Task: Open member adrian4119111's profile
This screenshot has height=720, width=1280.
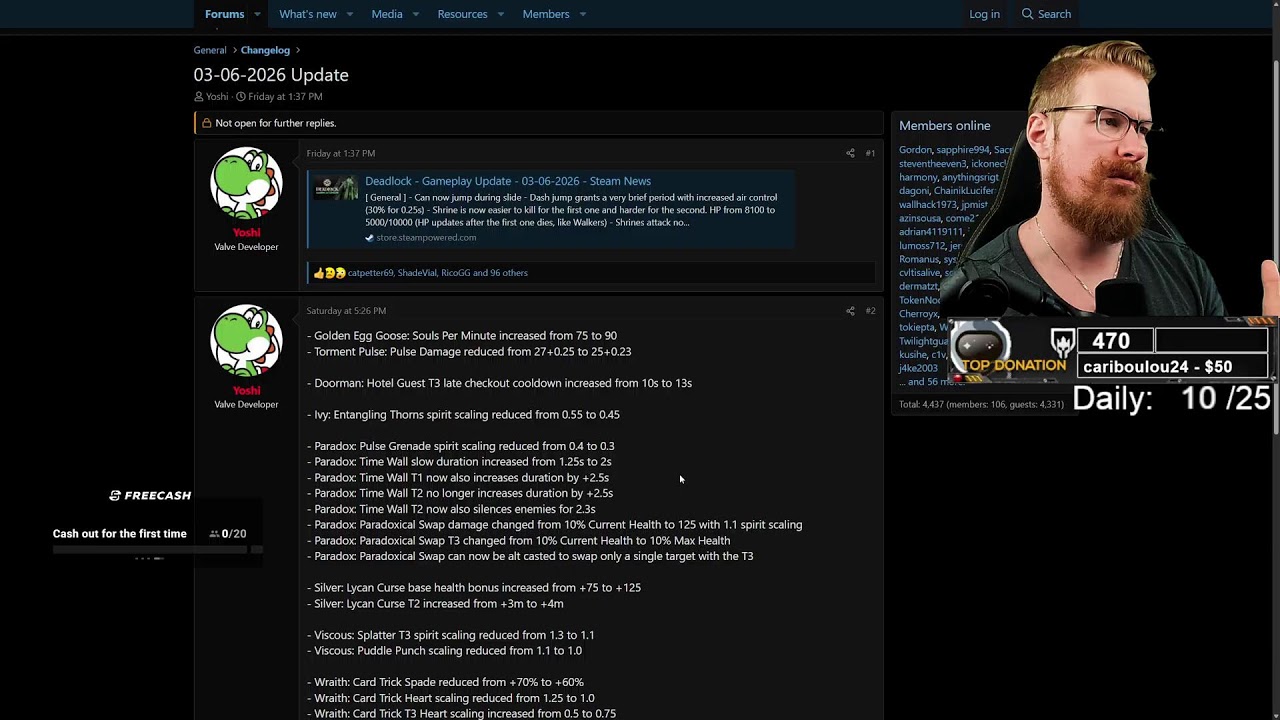Action: click(x=931, y=232)
